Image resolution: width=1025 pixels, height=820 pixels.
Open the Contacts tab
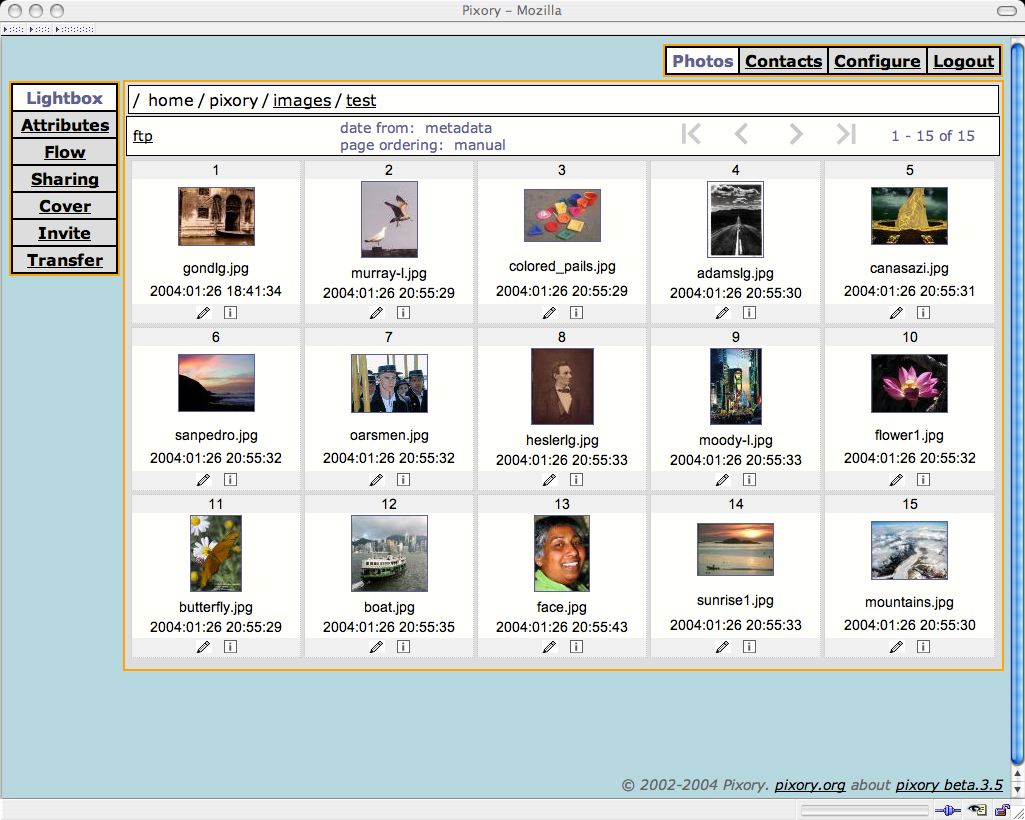point(783,61)
